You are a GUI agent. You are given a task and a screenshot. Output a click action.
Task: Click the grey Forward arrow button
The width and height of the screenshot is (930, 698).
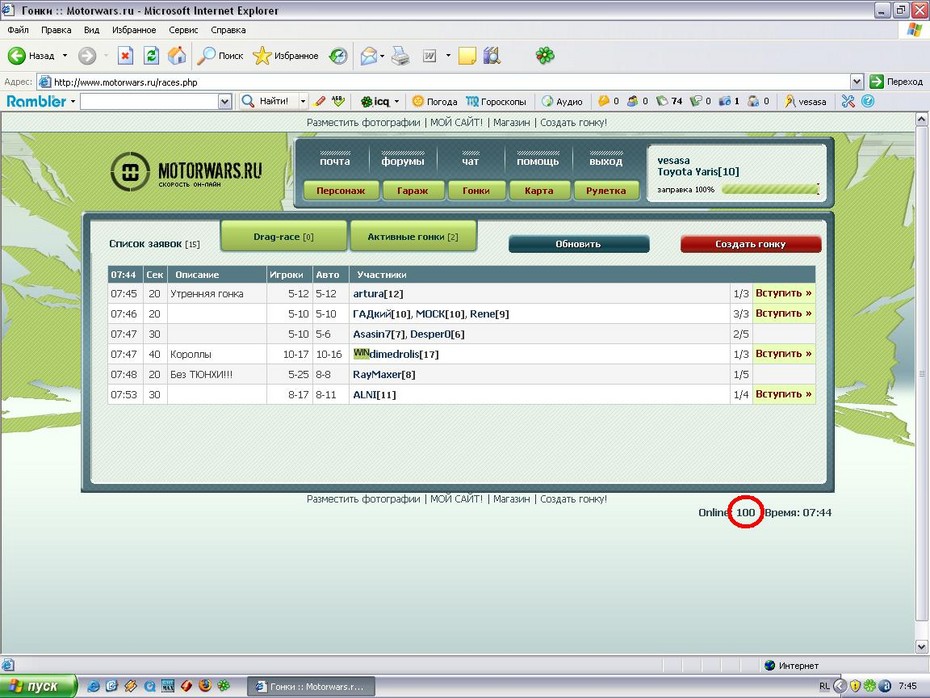87,56
